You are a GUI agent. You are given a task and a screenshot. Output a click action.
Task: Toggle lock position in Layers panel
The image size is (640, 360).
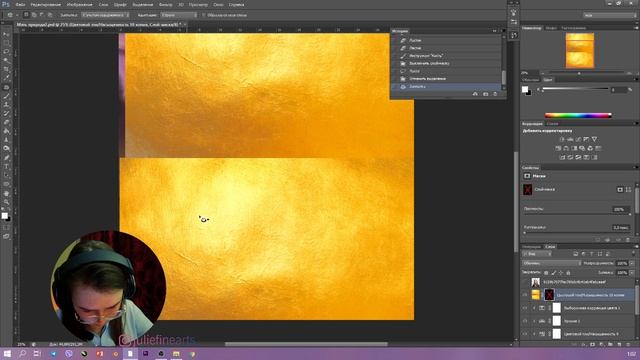click(561, 273)
